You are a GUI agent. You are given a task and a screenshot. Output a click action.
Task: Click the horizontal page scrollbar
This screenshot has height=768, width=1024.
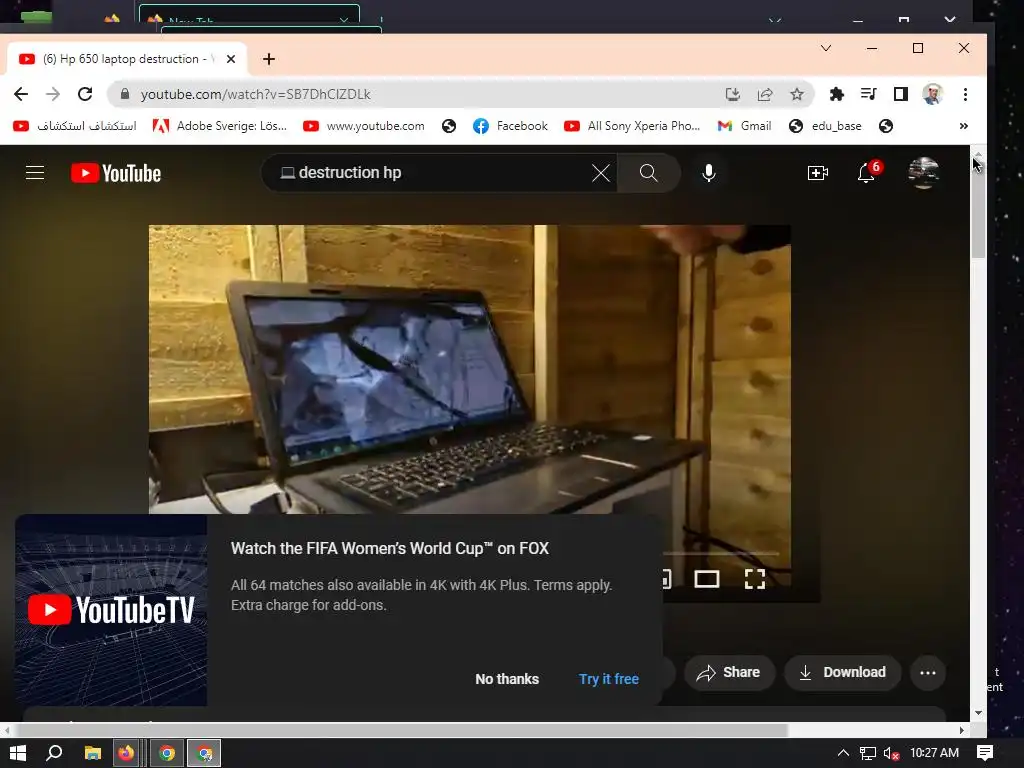pos(402,729)
